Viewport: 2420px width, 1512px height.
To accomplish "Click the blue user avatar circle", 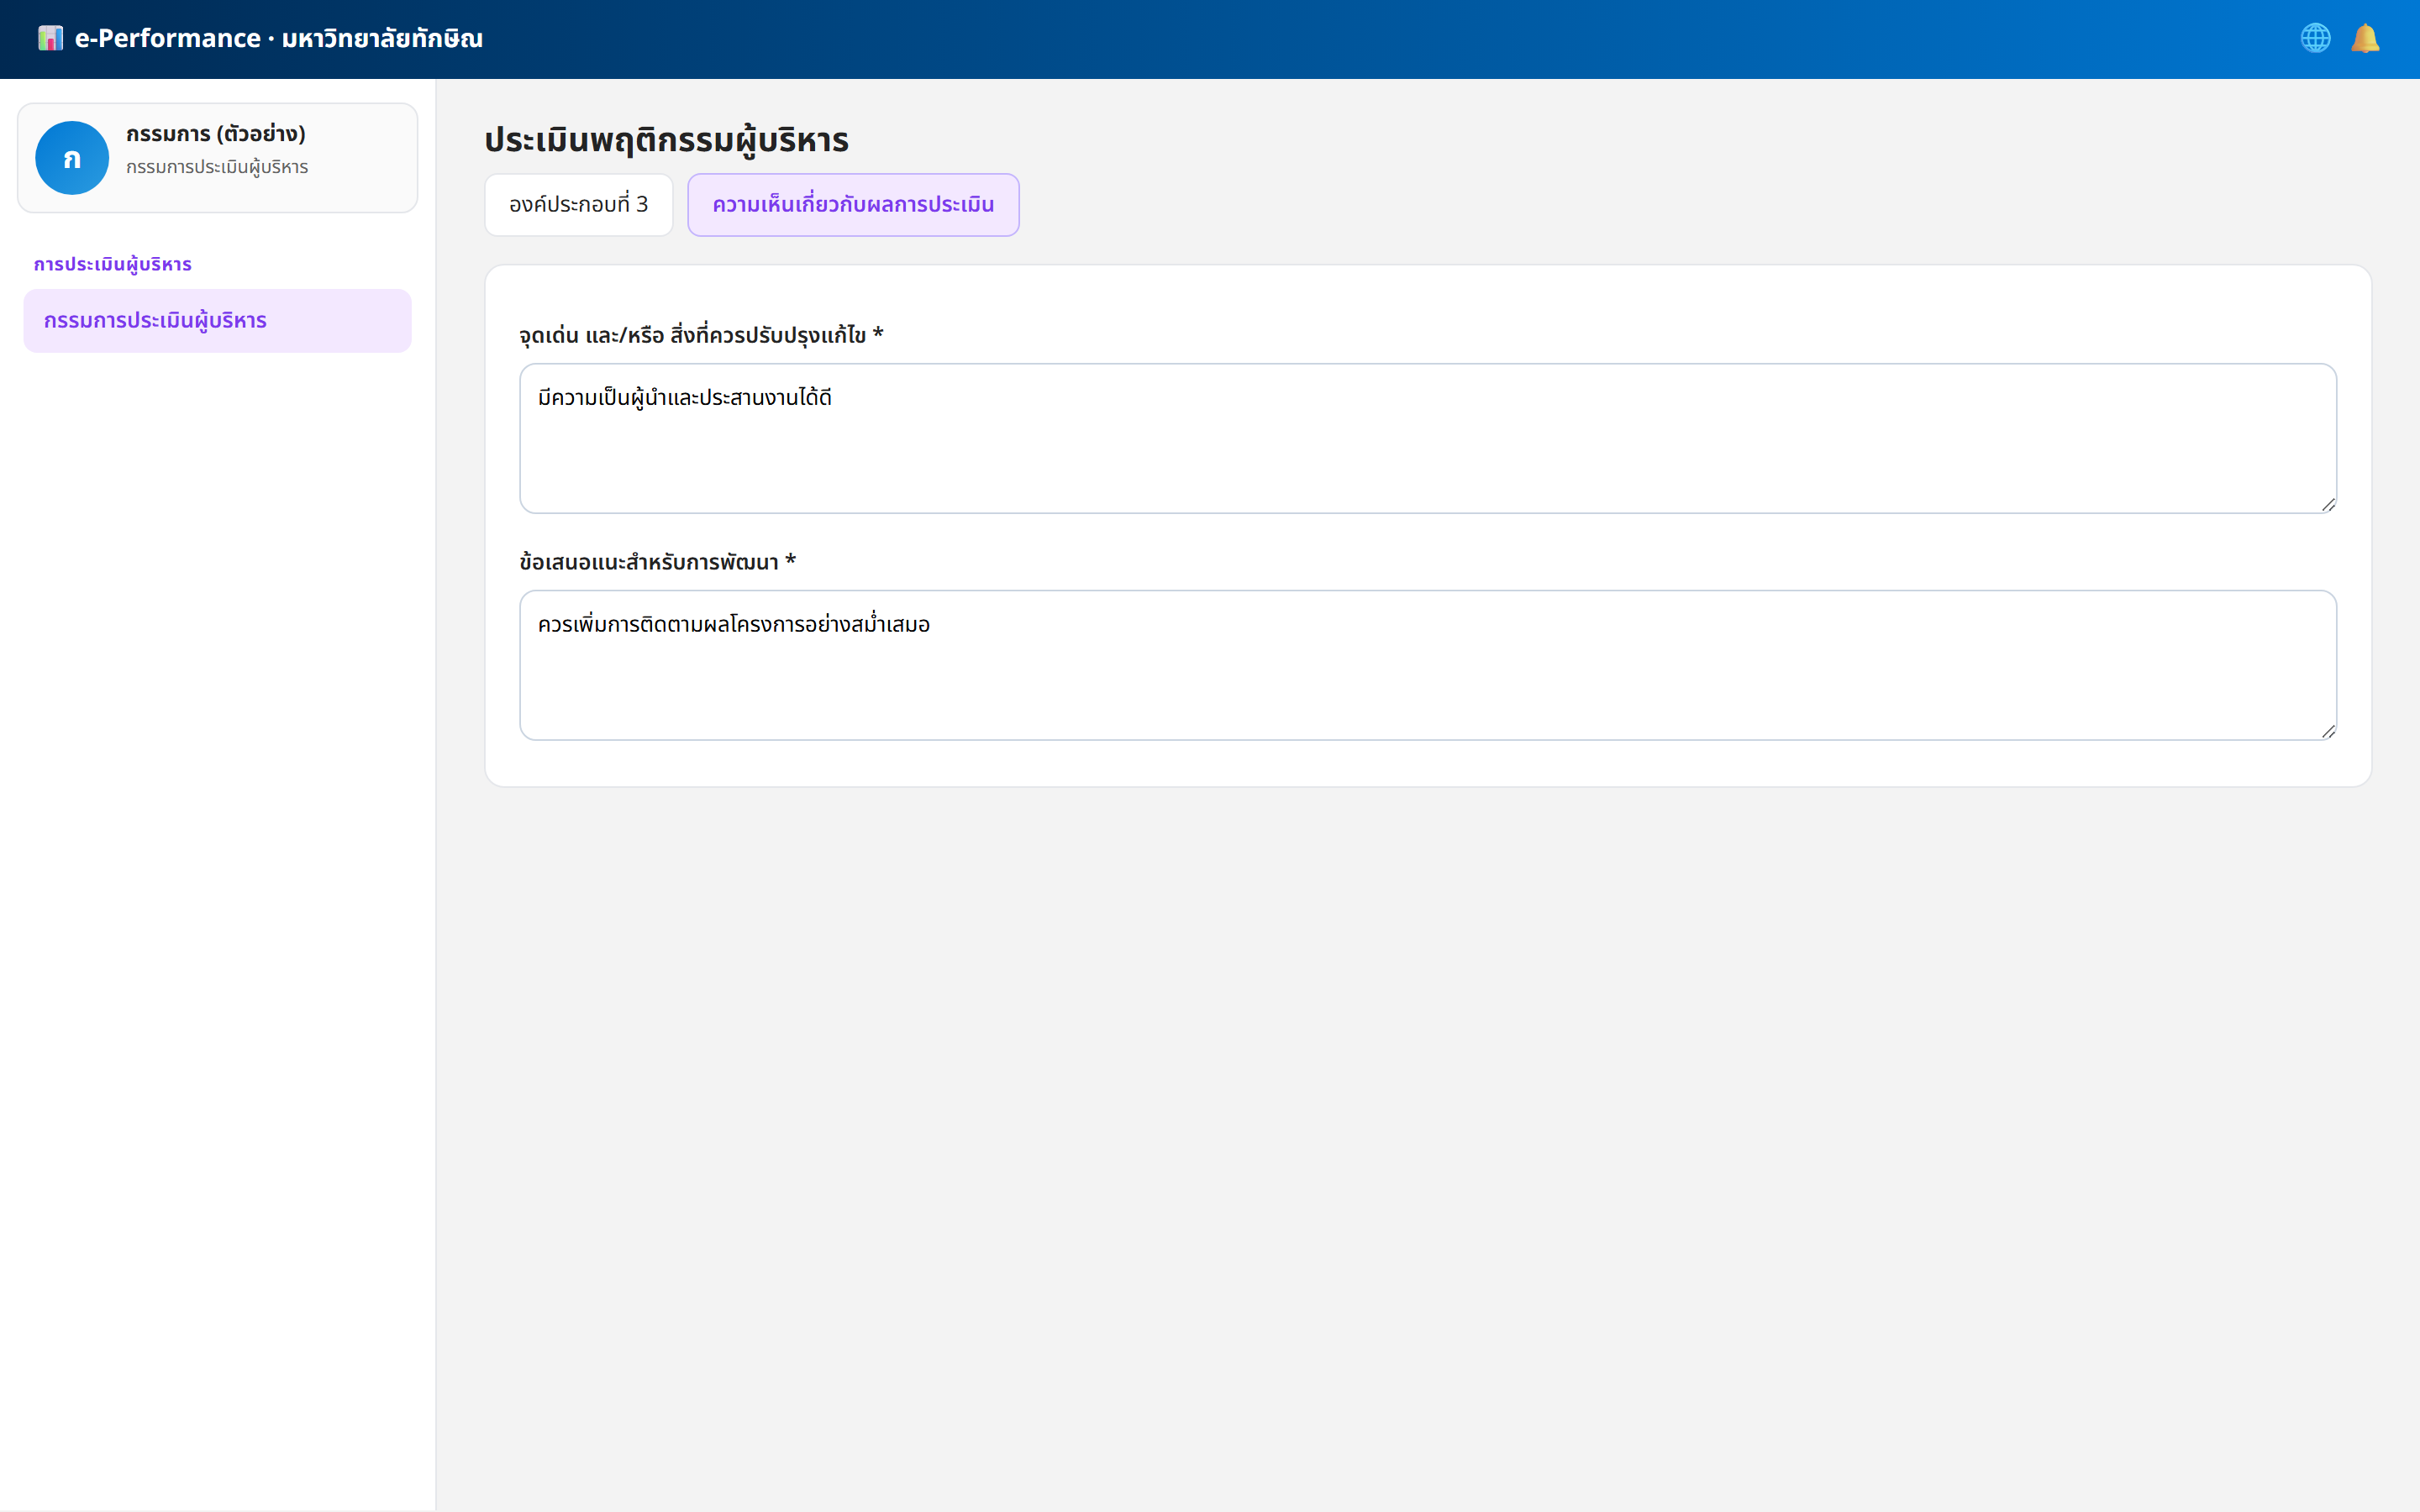I will coord(72,158).
